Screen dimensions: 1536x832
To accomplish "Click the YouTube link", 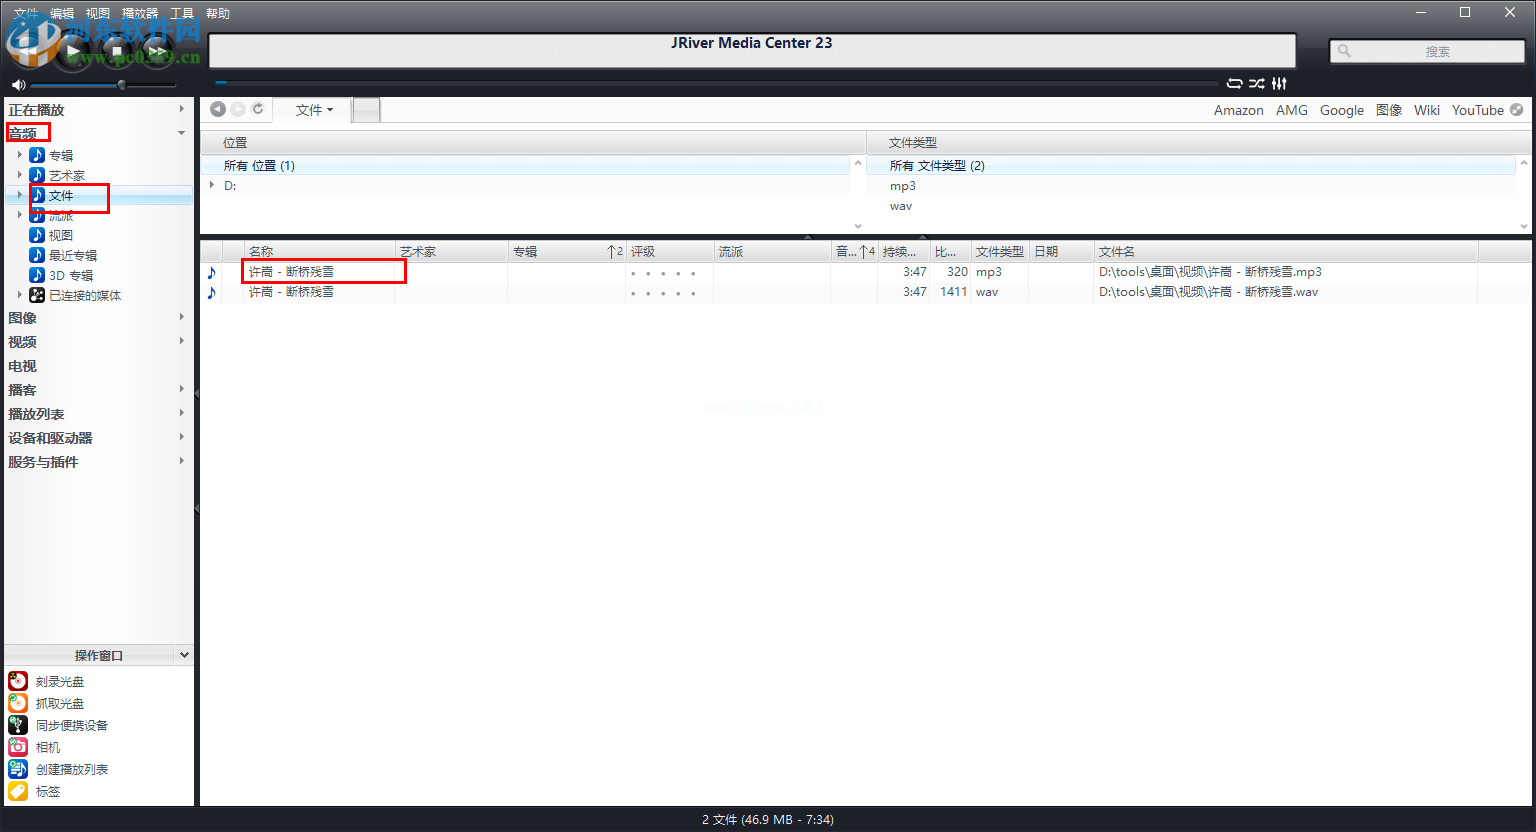I will click(1478, 110).
